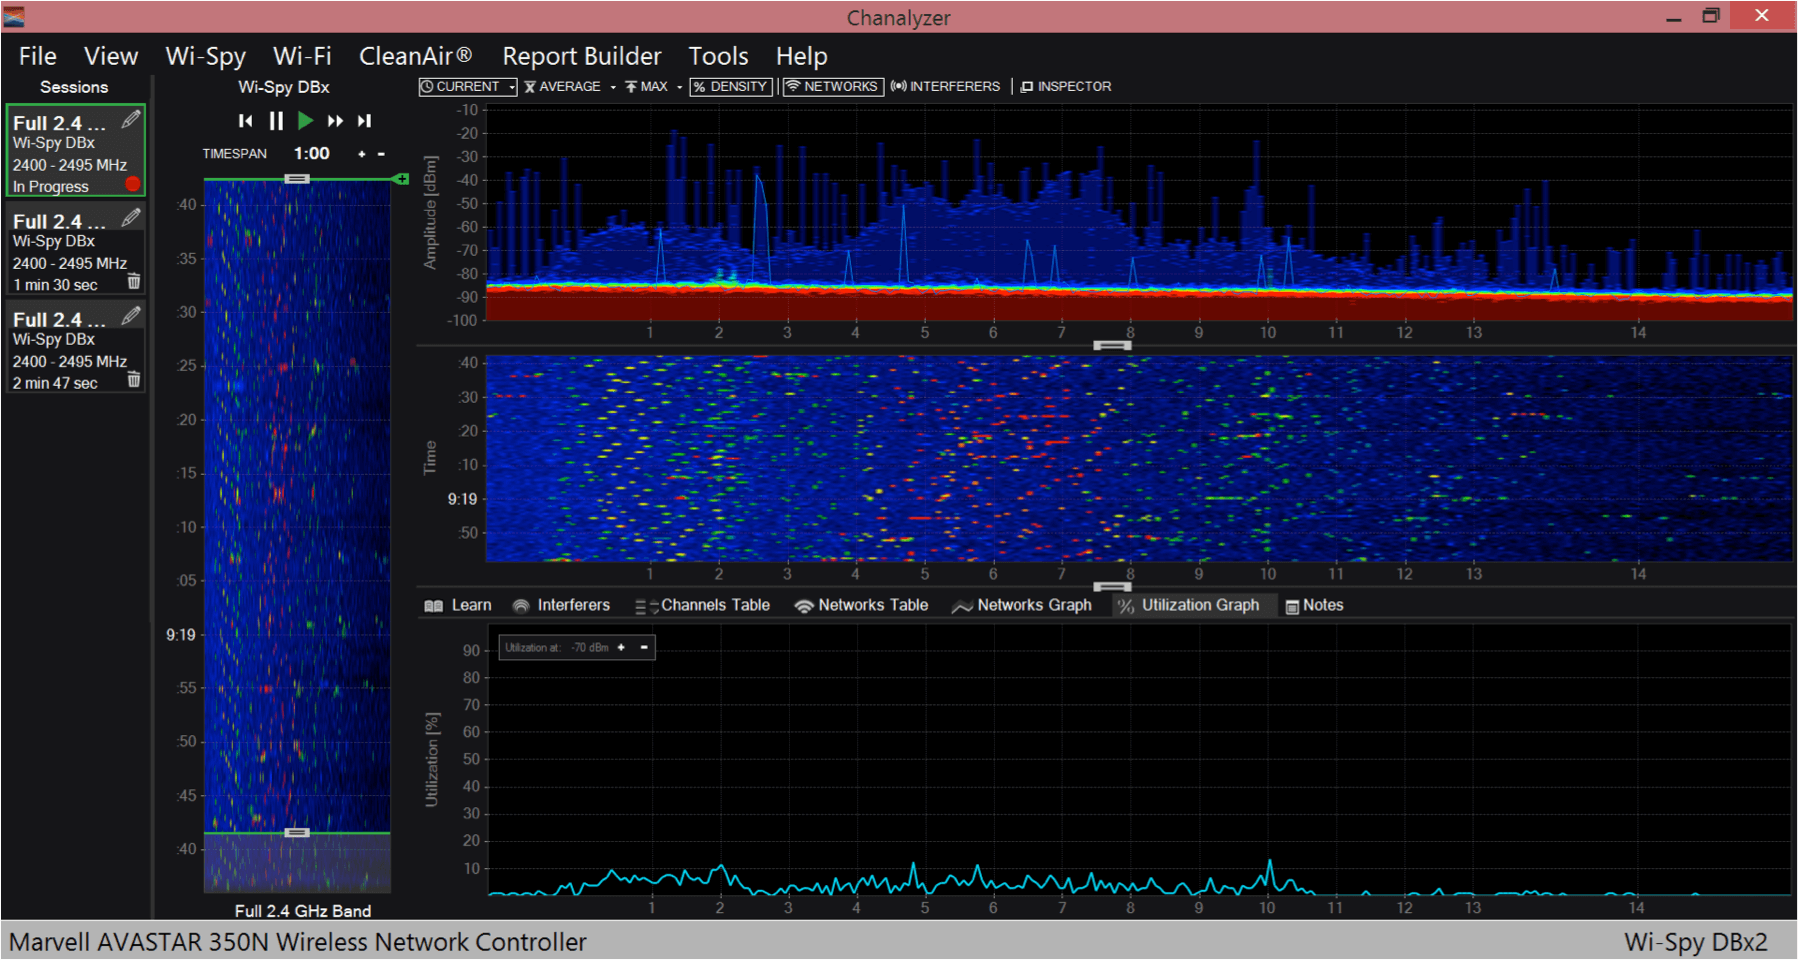This screenshot has height=960, width=1798.
Task: Toggle the Max trace display
Action: coord(649,86)
